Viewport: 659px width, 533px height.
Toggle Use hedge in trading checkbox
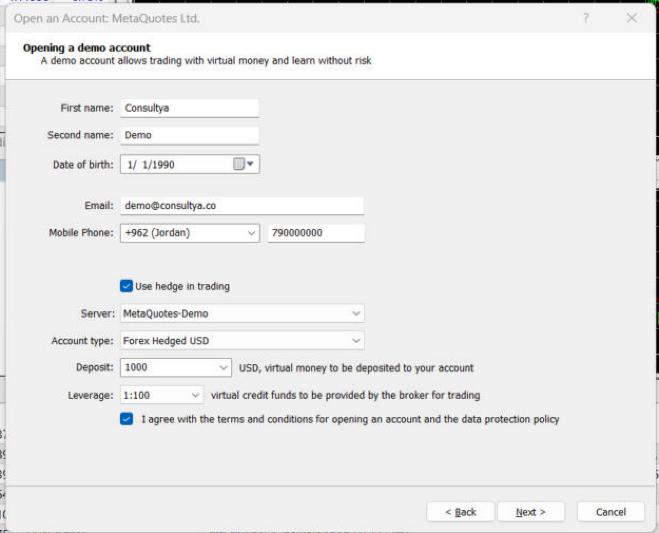click(126, 286)
